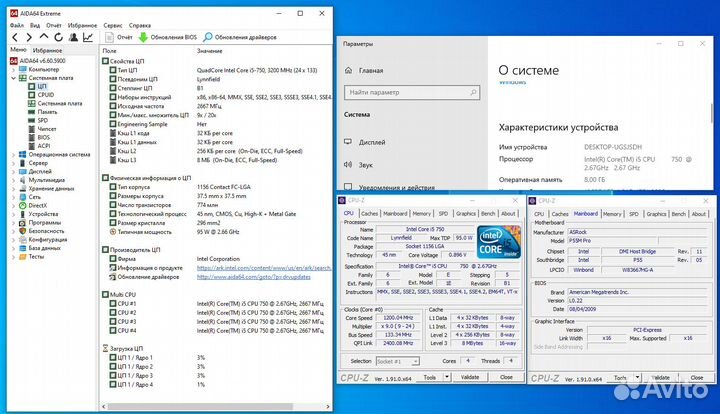Open Справка menu in AIDA64

(x=140, y=25)
